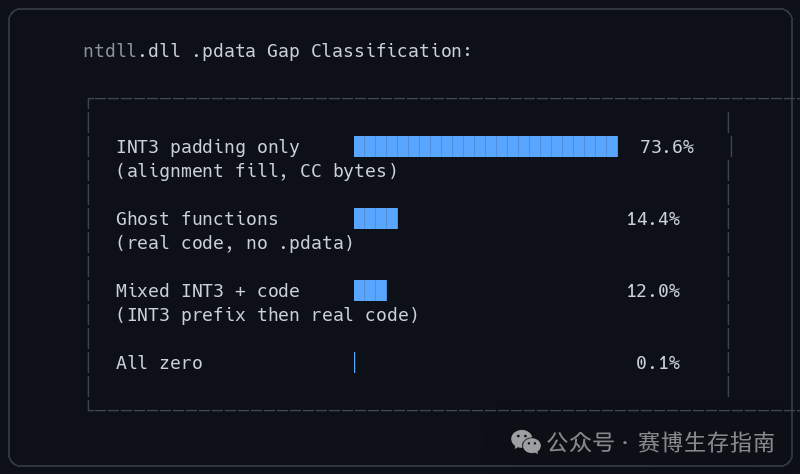Click the 0.1% percentage value
The image size is (800, 474).
[658, 363]
